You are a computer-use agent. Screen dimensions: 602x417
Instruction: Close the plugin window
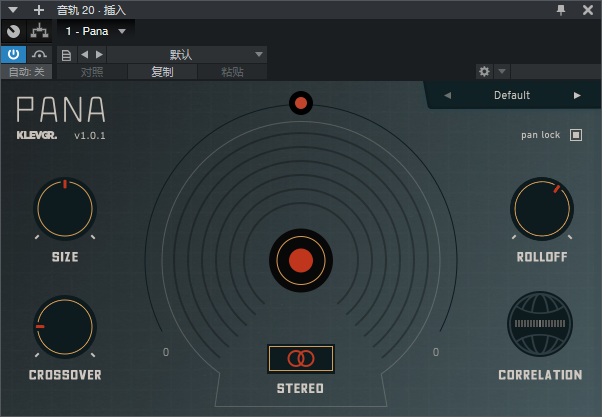click(587, 10)
